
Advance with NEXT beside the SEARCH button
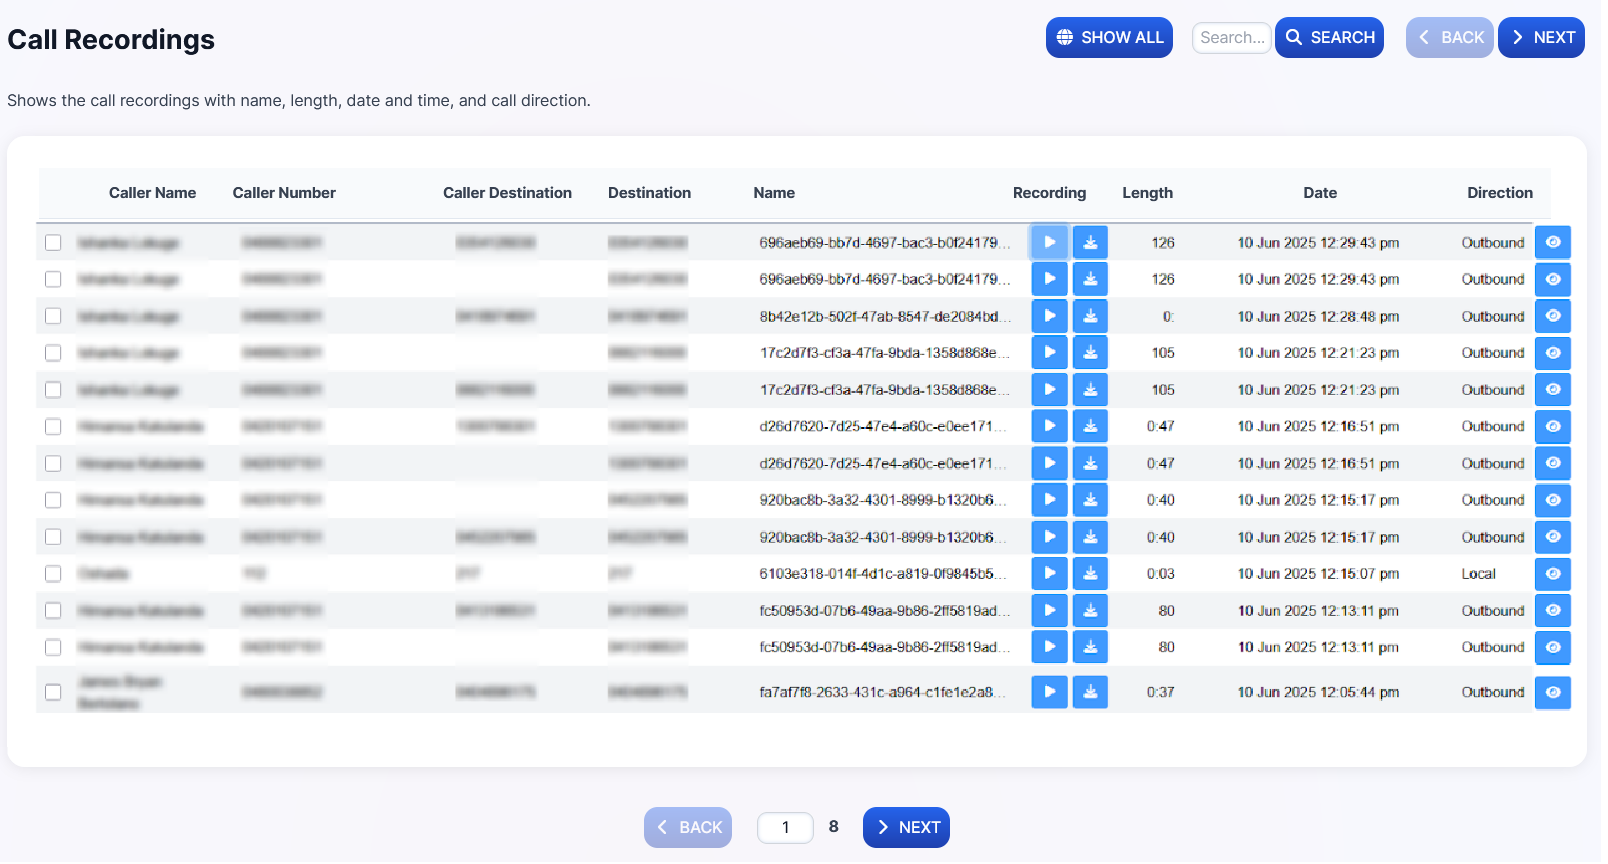tap(1541, 37)
